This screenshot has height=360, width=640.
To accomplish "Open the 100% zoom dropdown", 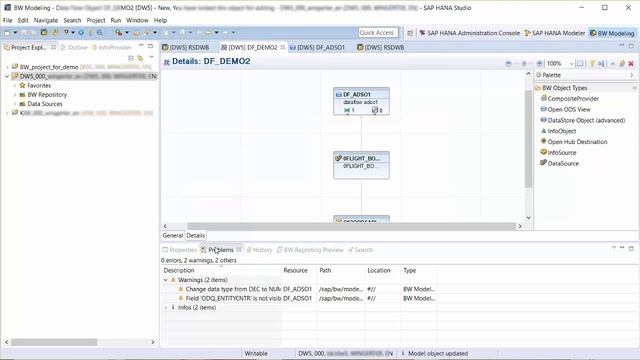I will coord(571,63).
